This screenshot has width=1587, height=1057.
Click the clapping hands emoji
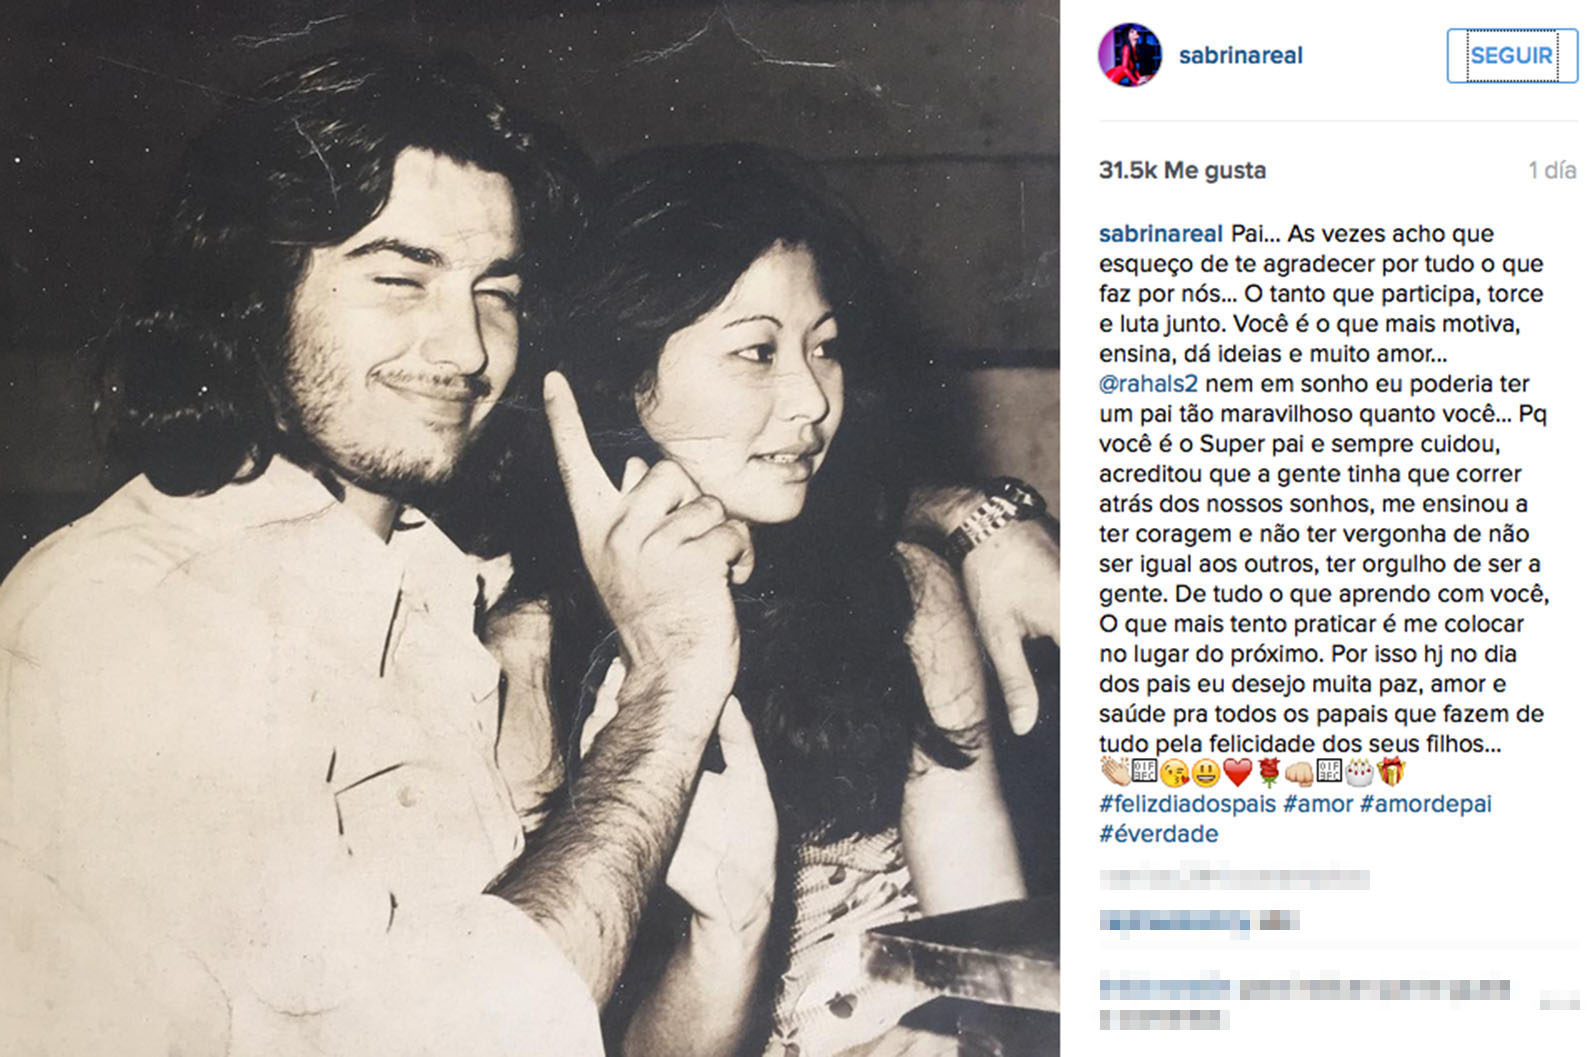[1114, 773]
